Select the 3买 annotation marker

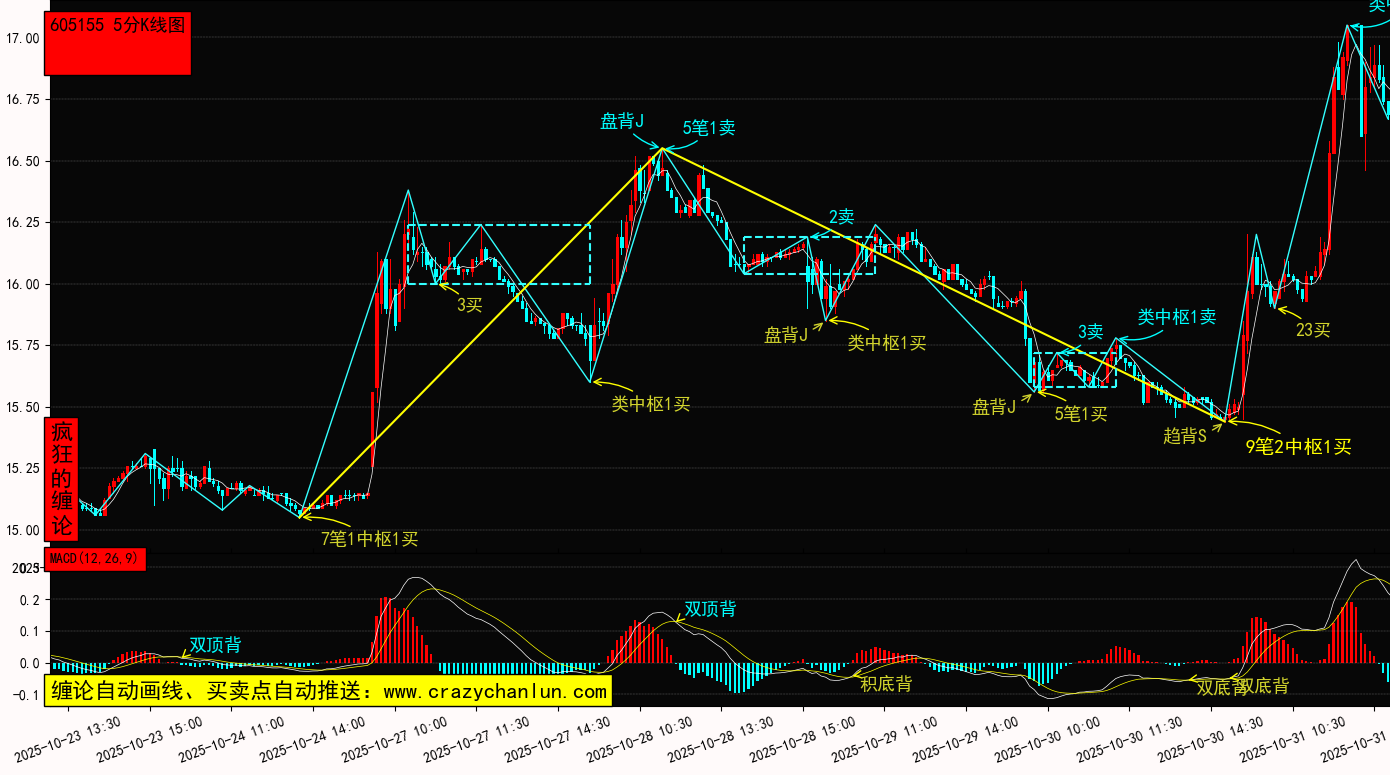point(470,305)
